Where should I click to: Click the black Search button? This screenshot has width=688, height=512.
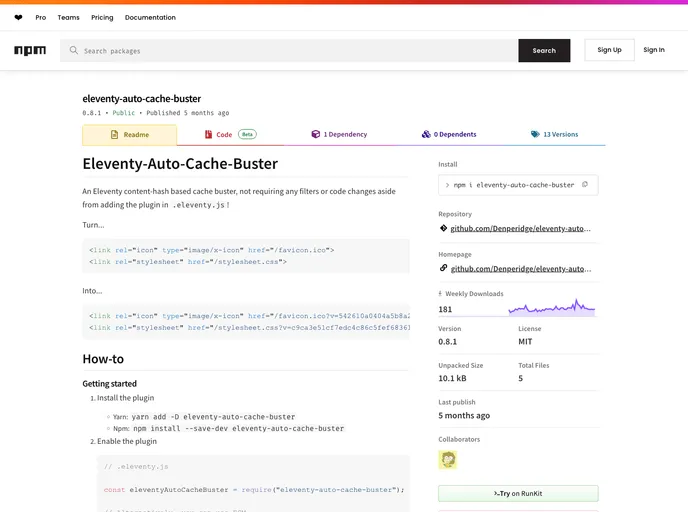pos(544,50)
